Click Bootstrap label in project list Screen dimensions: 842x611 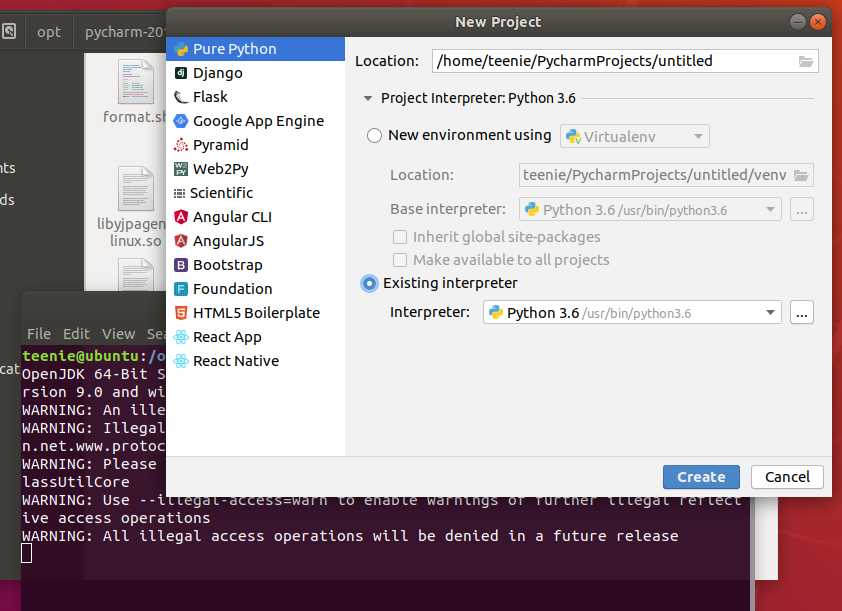point(228,265)
